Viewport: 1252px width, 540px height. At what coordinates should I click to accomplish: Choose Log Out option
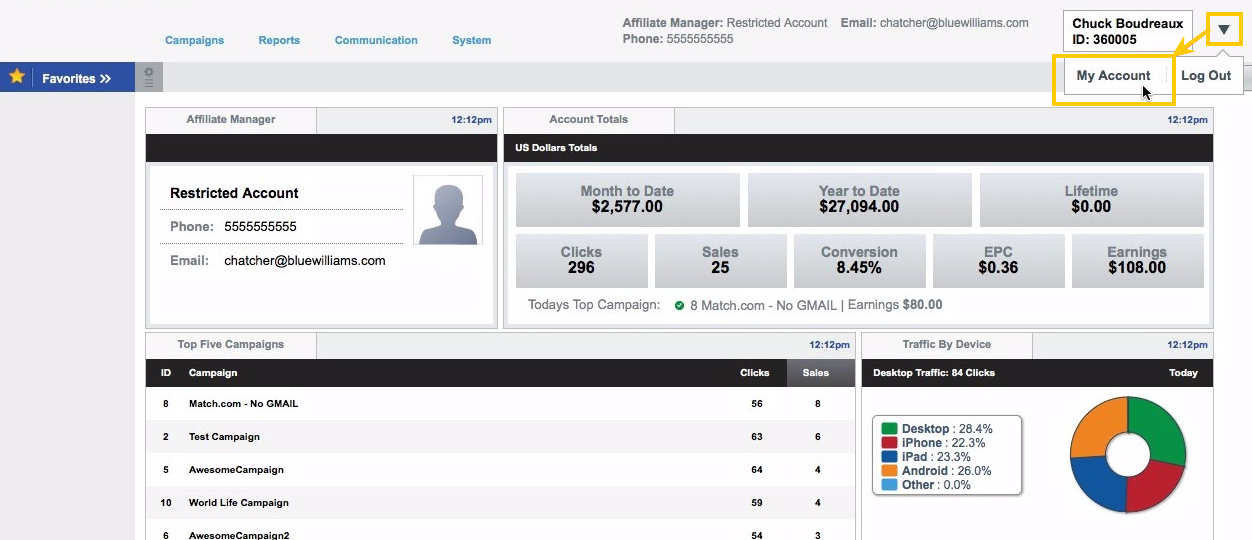point(1206,76)
